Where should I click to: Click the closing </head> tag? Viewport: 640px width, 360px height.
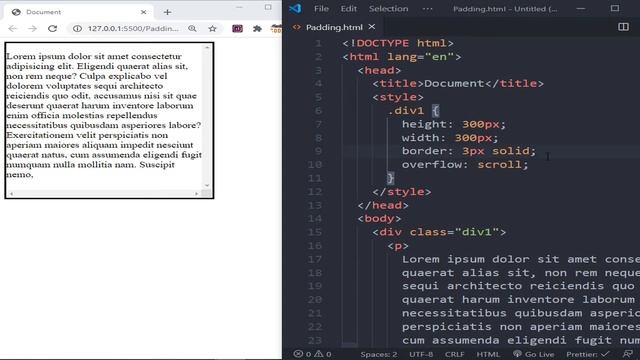coord(383,205)
